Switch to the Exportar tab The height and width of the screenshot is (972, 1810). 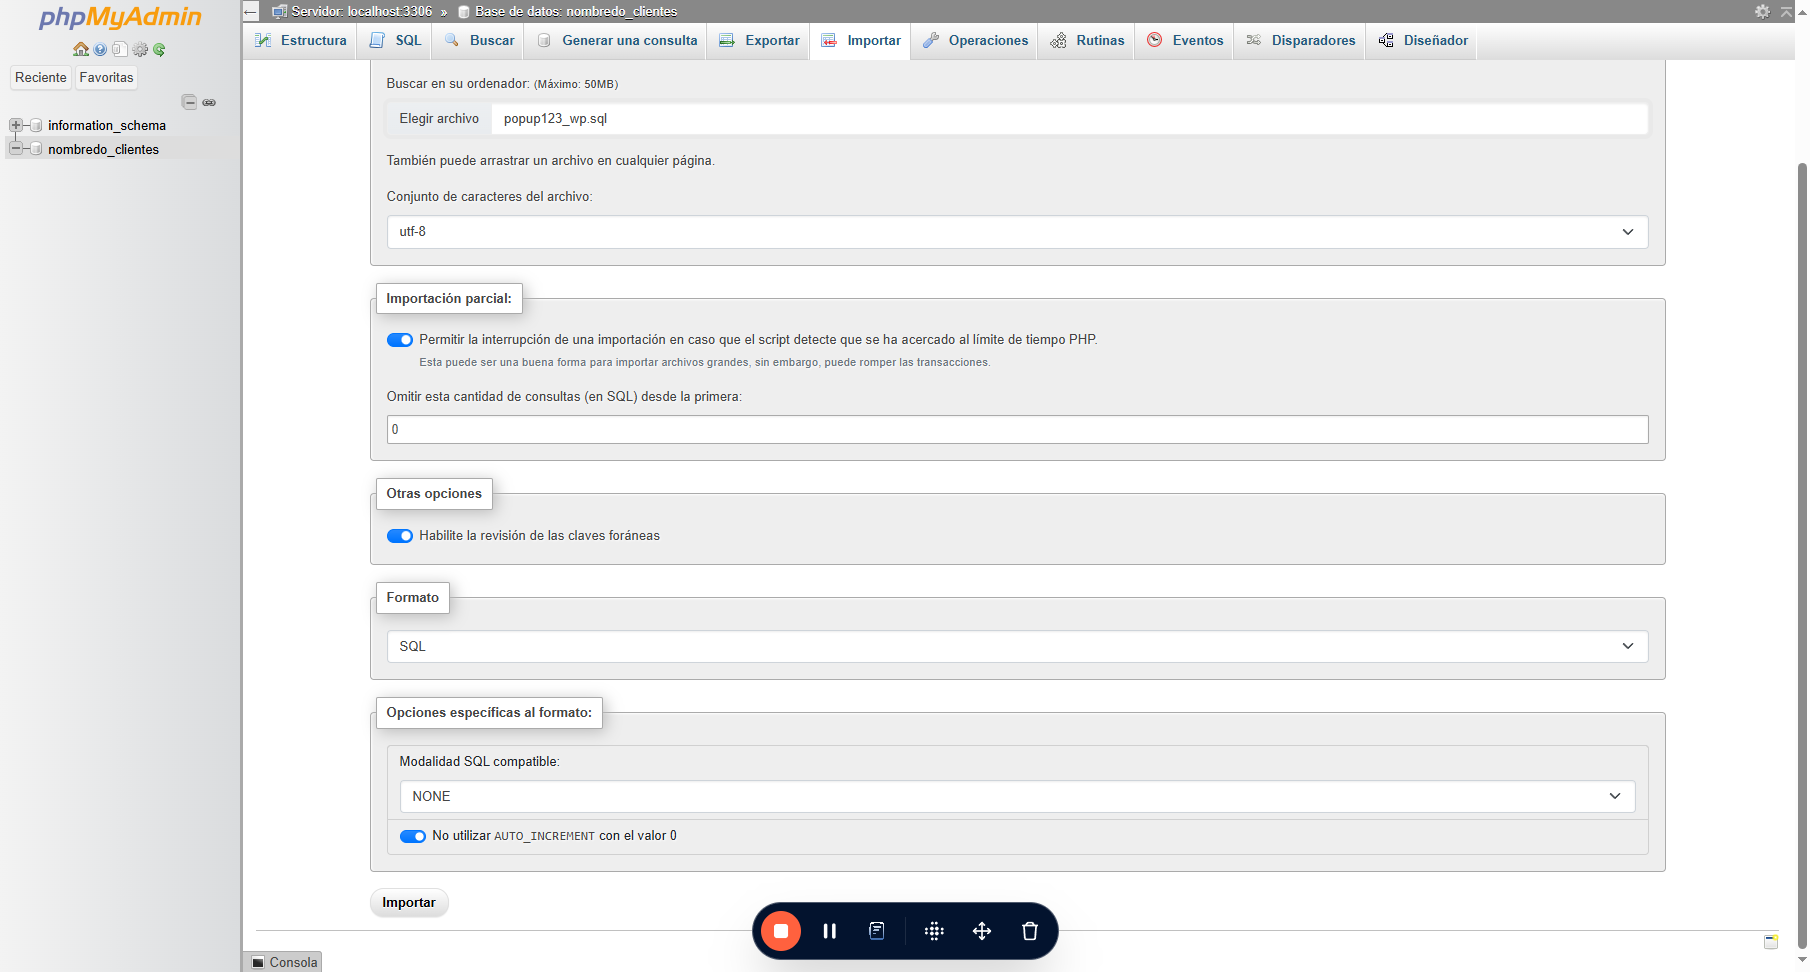759,40
